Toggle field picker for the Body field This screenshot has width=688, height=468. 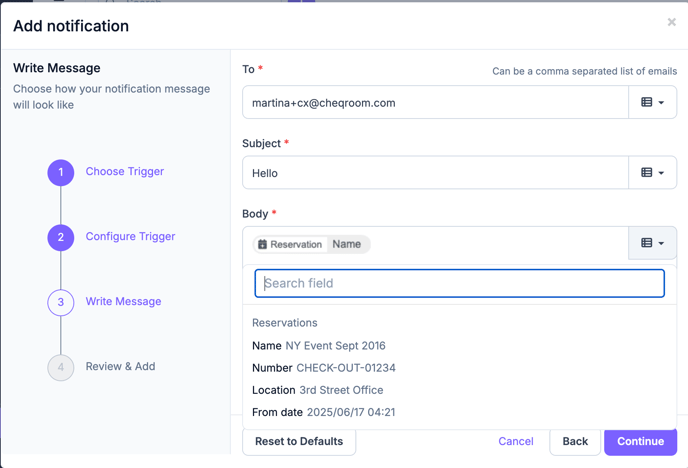pyautogui.click(x=652, y=243)
